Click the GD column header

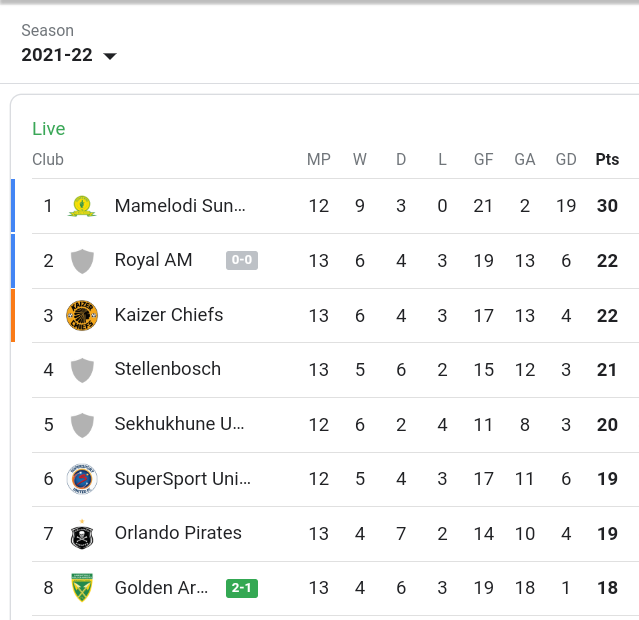click(566, 159)
